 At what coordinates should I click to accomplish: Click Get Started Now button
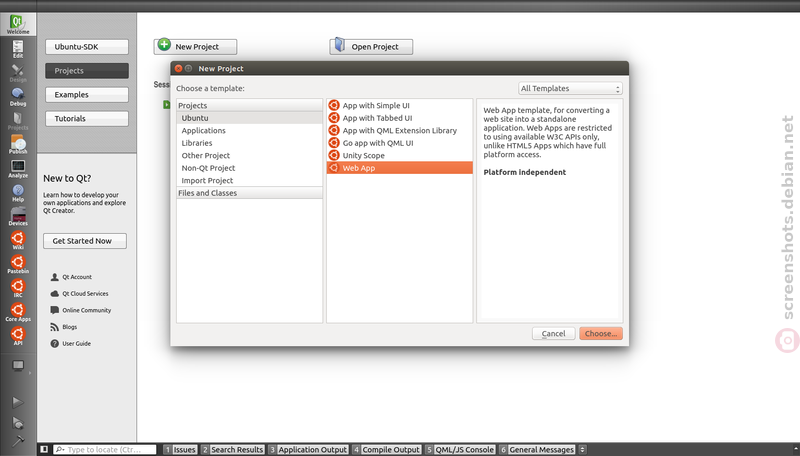(x=85, y=241)
